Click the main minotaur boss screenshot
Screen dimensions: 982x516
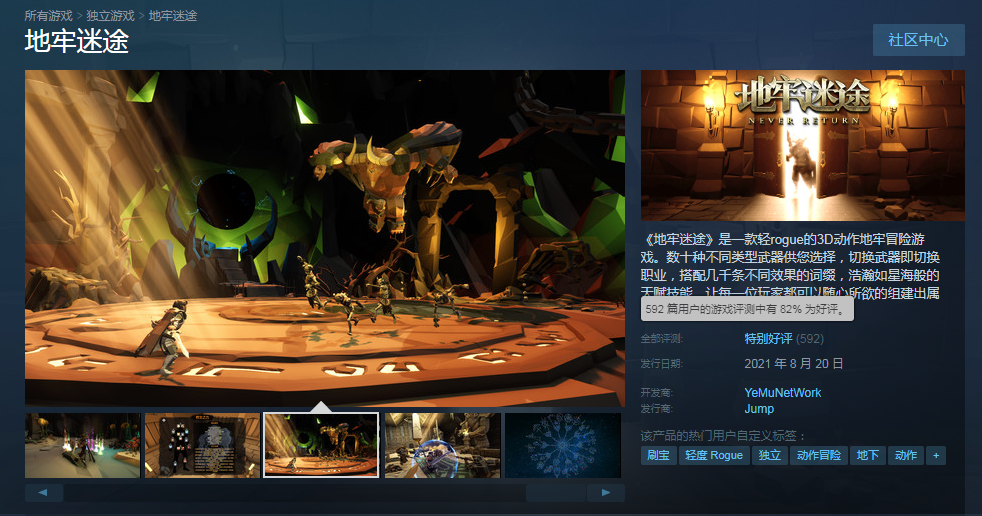click(324, 238)
